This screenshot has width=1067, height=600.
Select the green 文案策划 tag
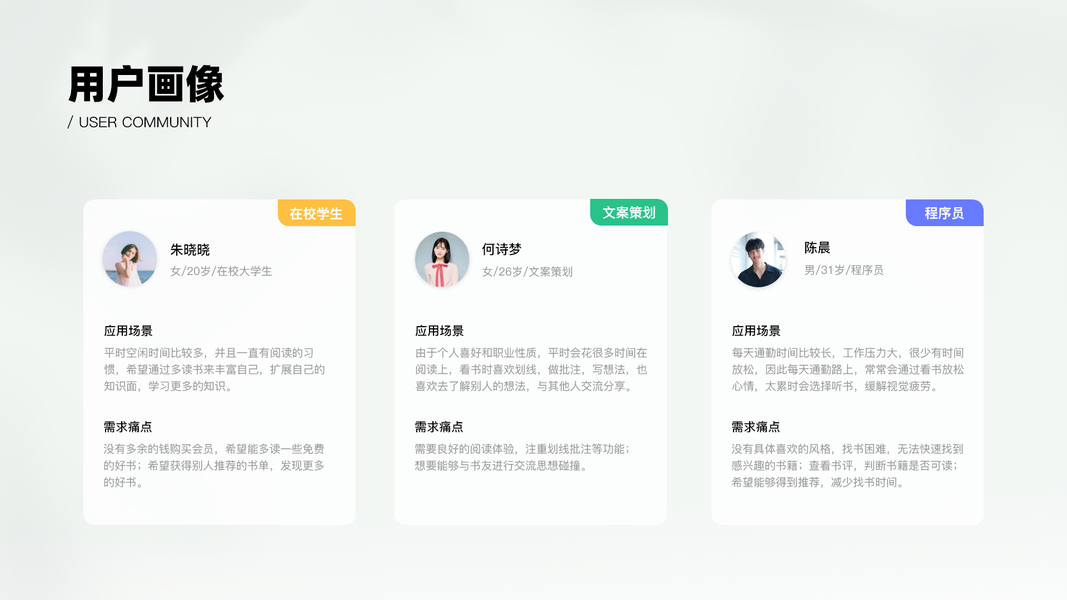pos(629,212)
